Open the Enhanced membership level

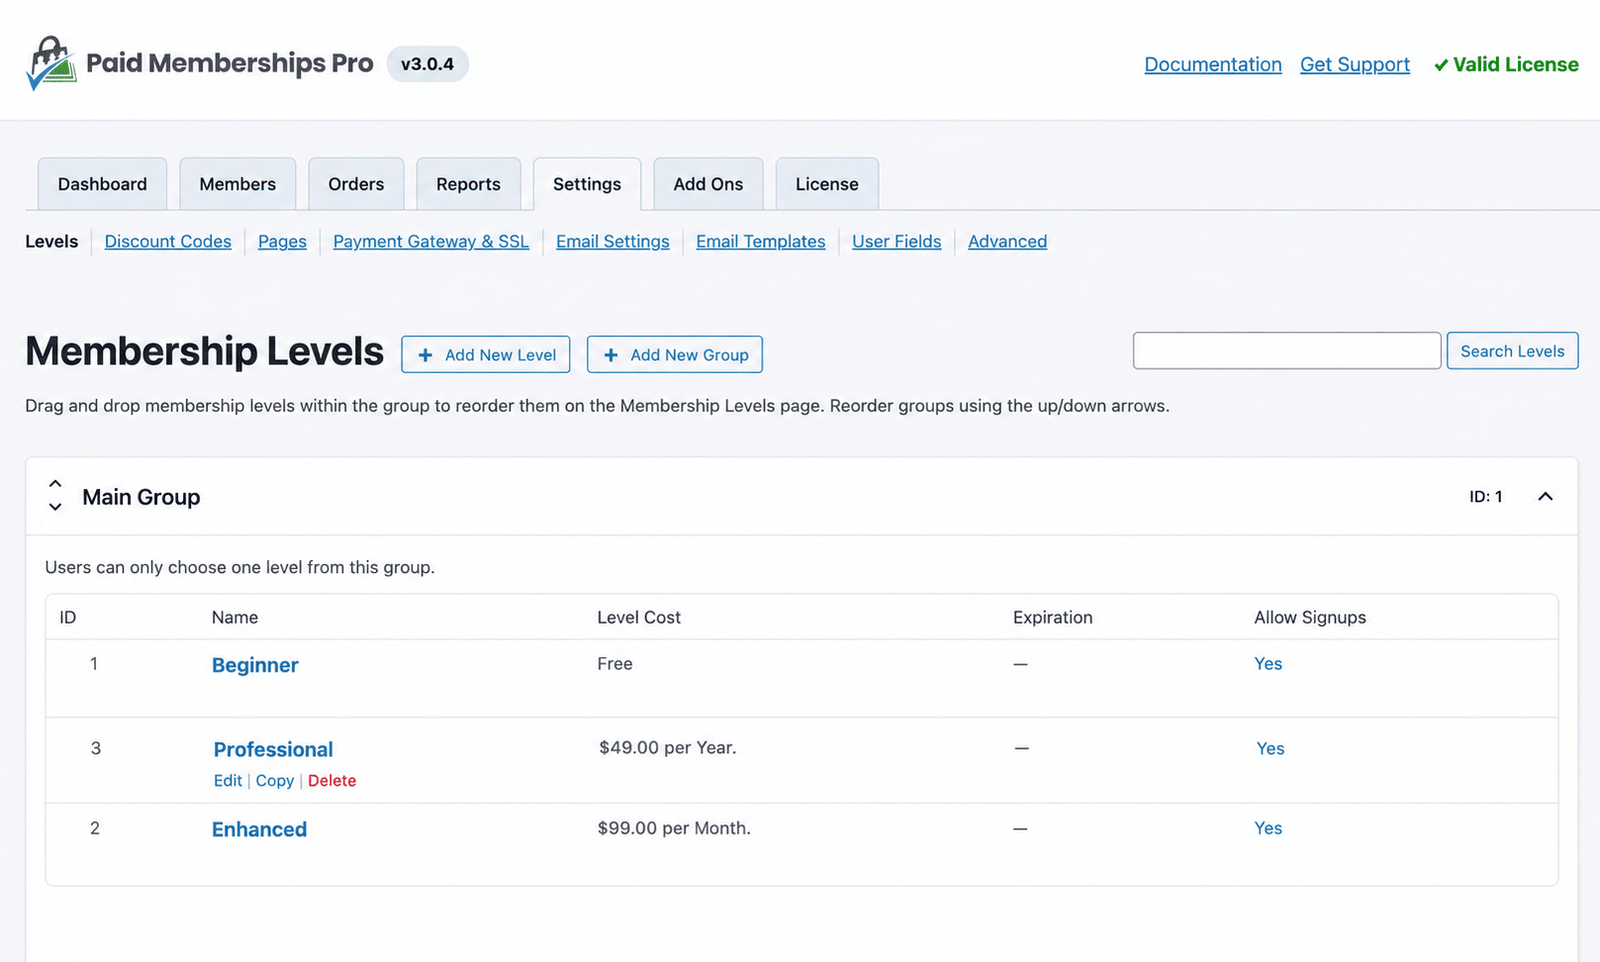[259, 829]
